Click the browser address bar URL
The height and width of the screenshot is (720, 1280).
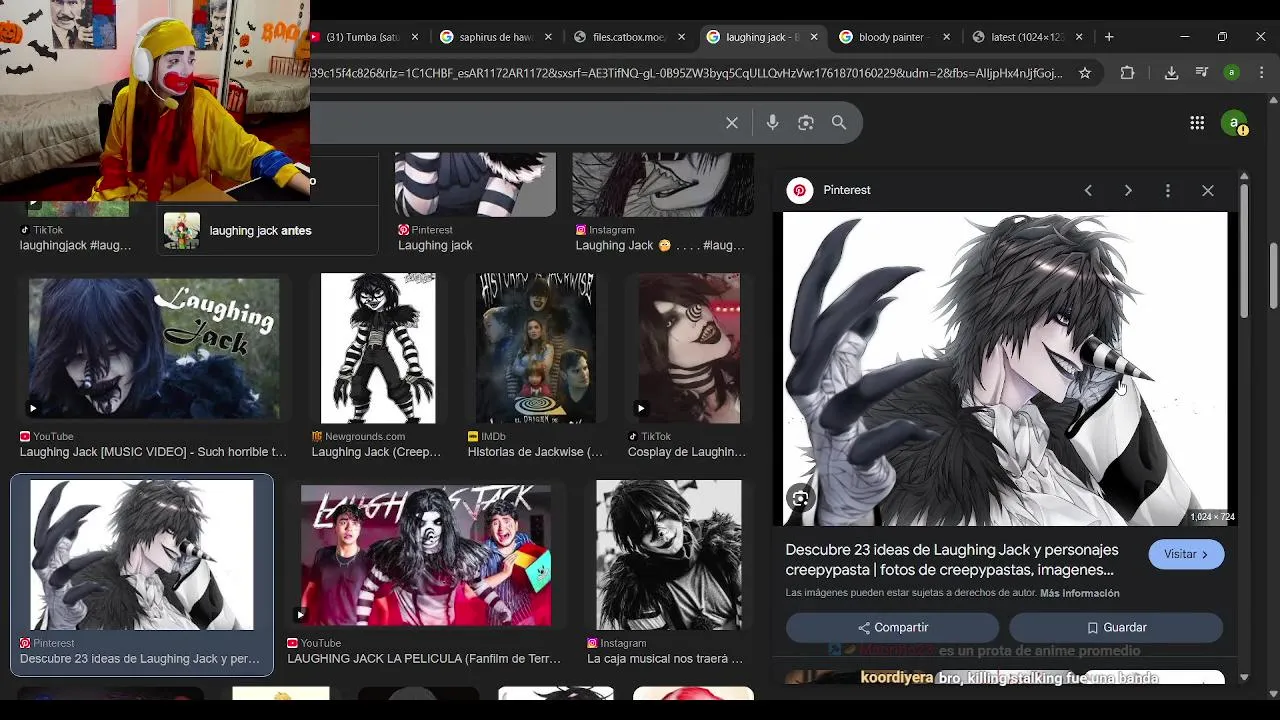[x=688, y=73]
